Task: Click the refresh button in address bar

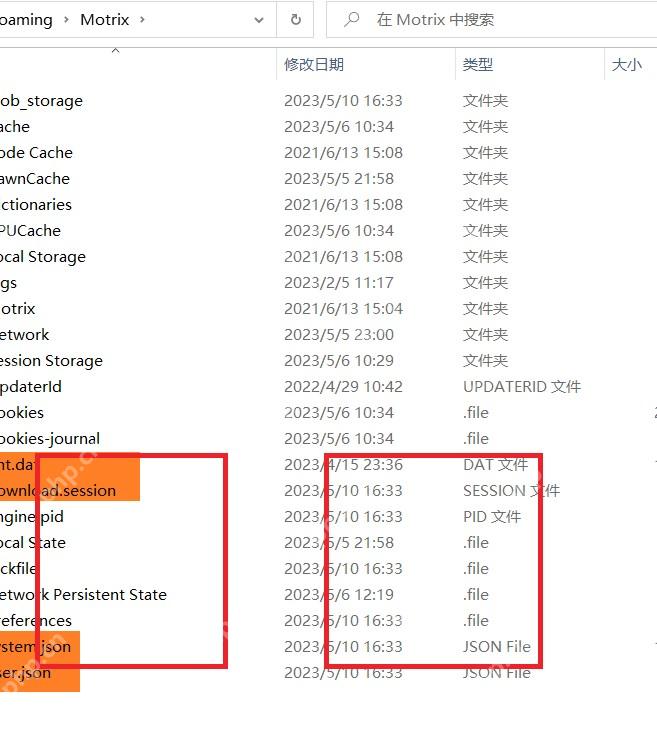Action: [x=296, y=20]
